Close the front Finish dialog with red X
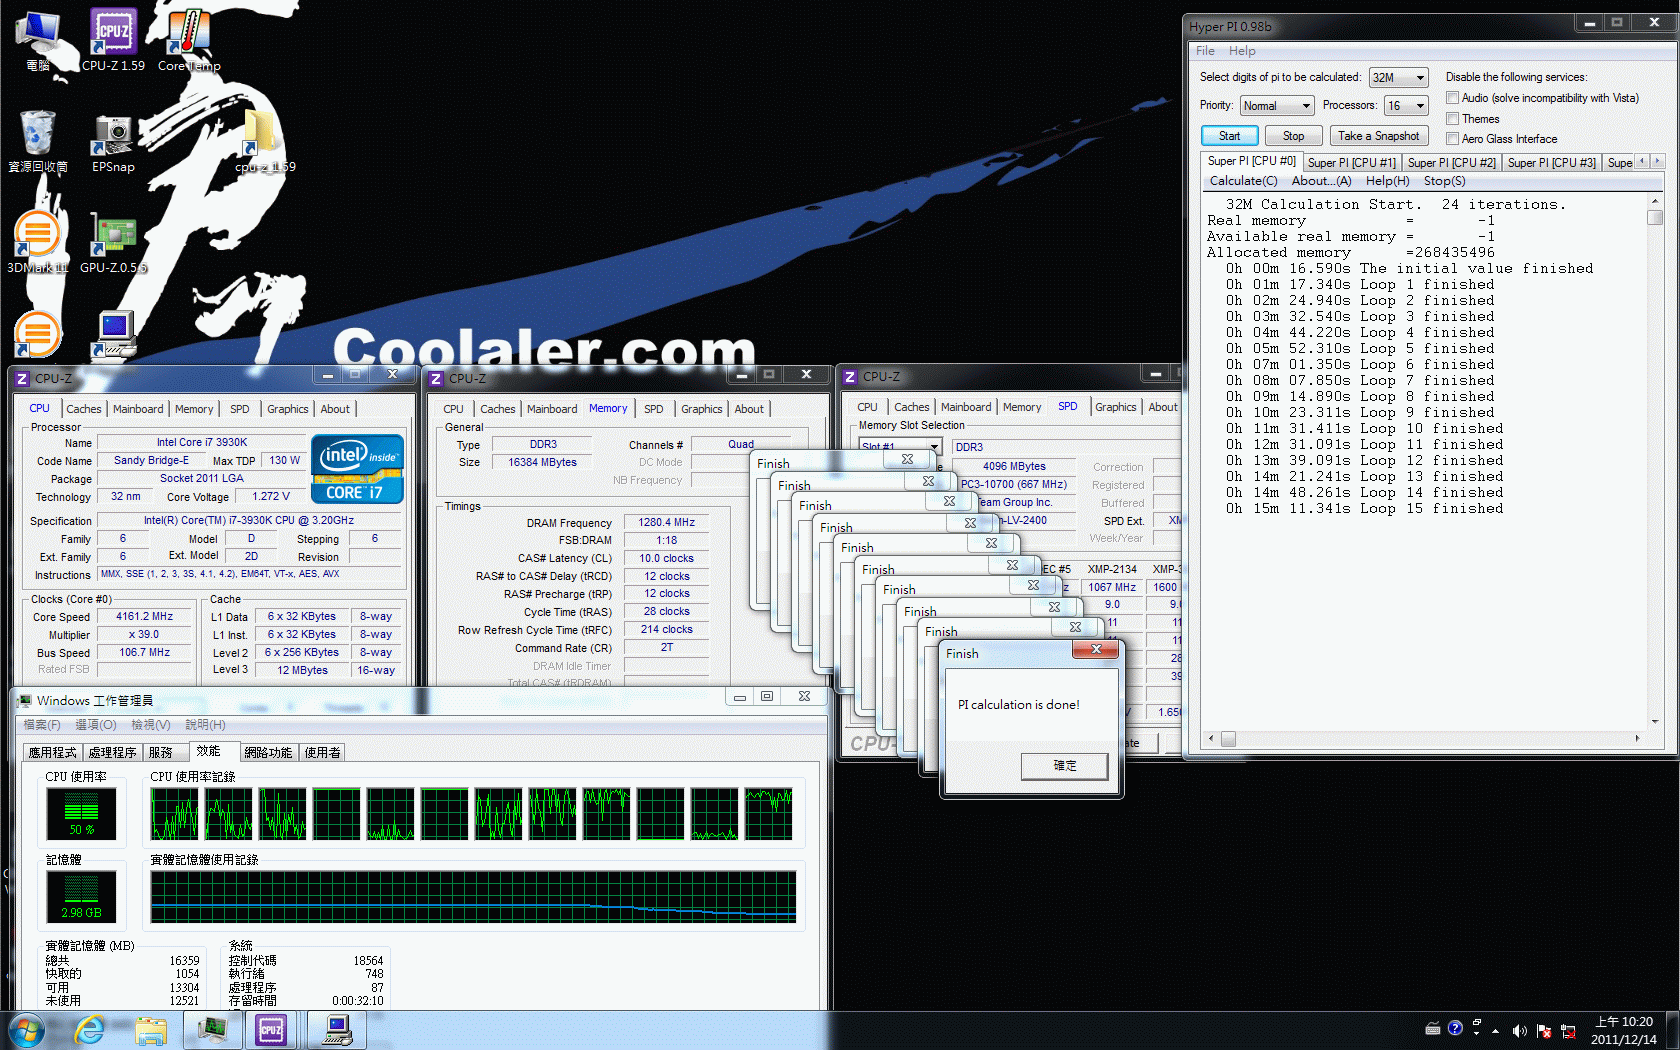The height and width of the screenshot is (1050, 1680). [1096, 650]
